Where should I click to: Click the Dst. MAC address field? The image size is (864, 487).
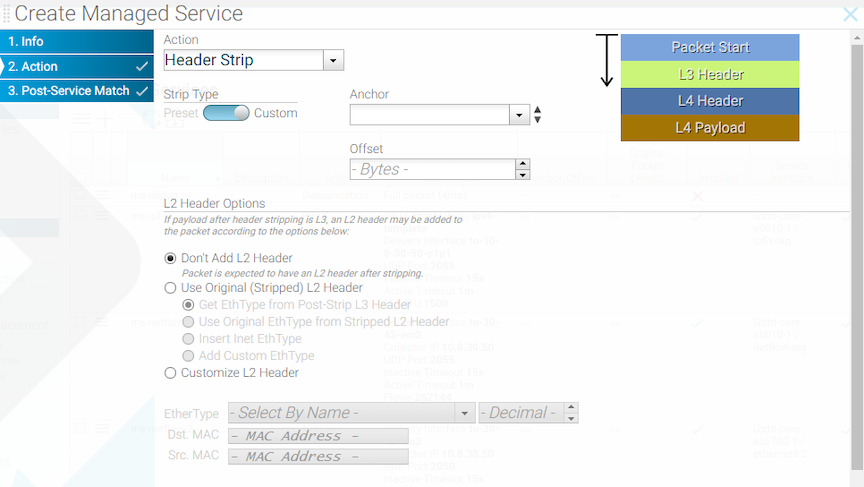[318, 436]
